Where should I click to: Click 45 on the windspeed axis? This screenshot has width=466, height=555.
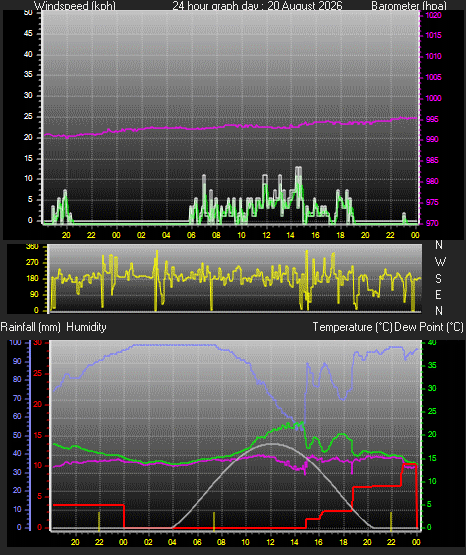click(28, 33)
